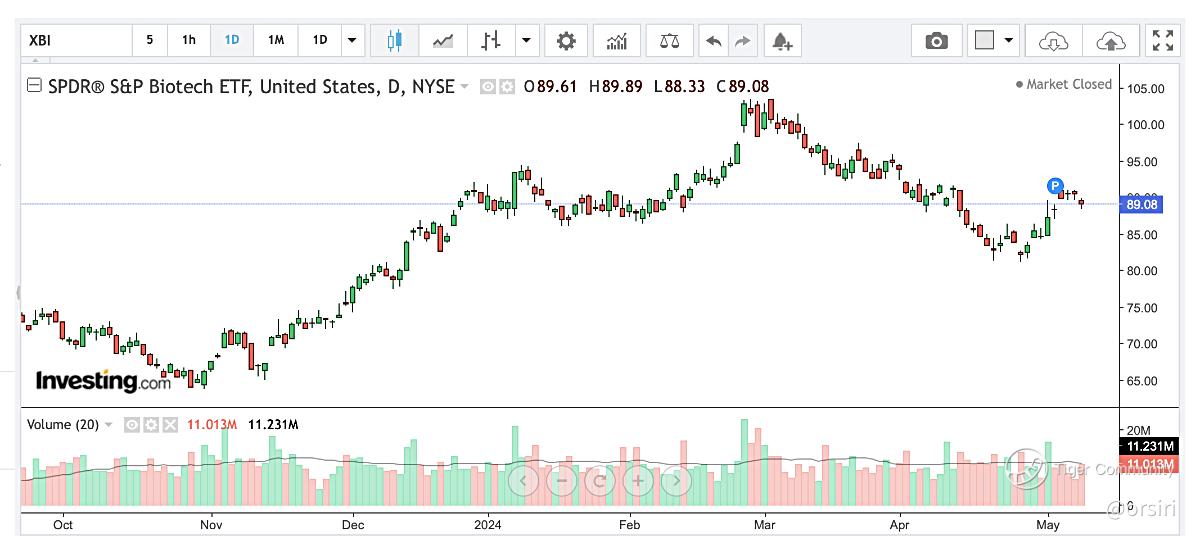Undo the last chart action
The height and width of the screenshot is (536, 1200).
coord(714,40)
